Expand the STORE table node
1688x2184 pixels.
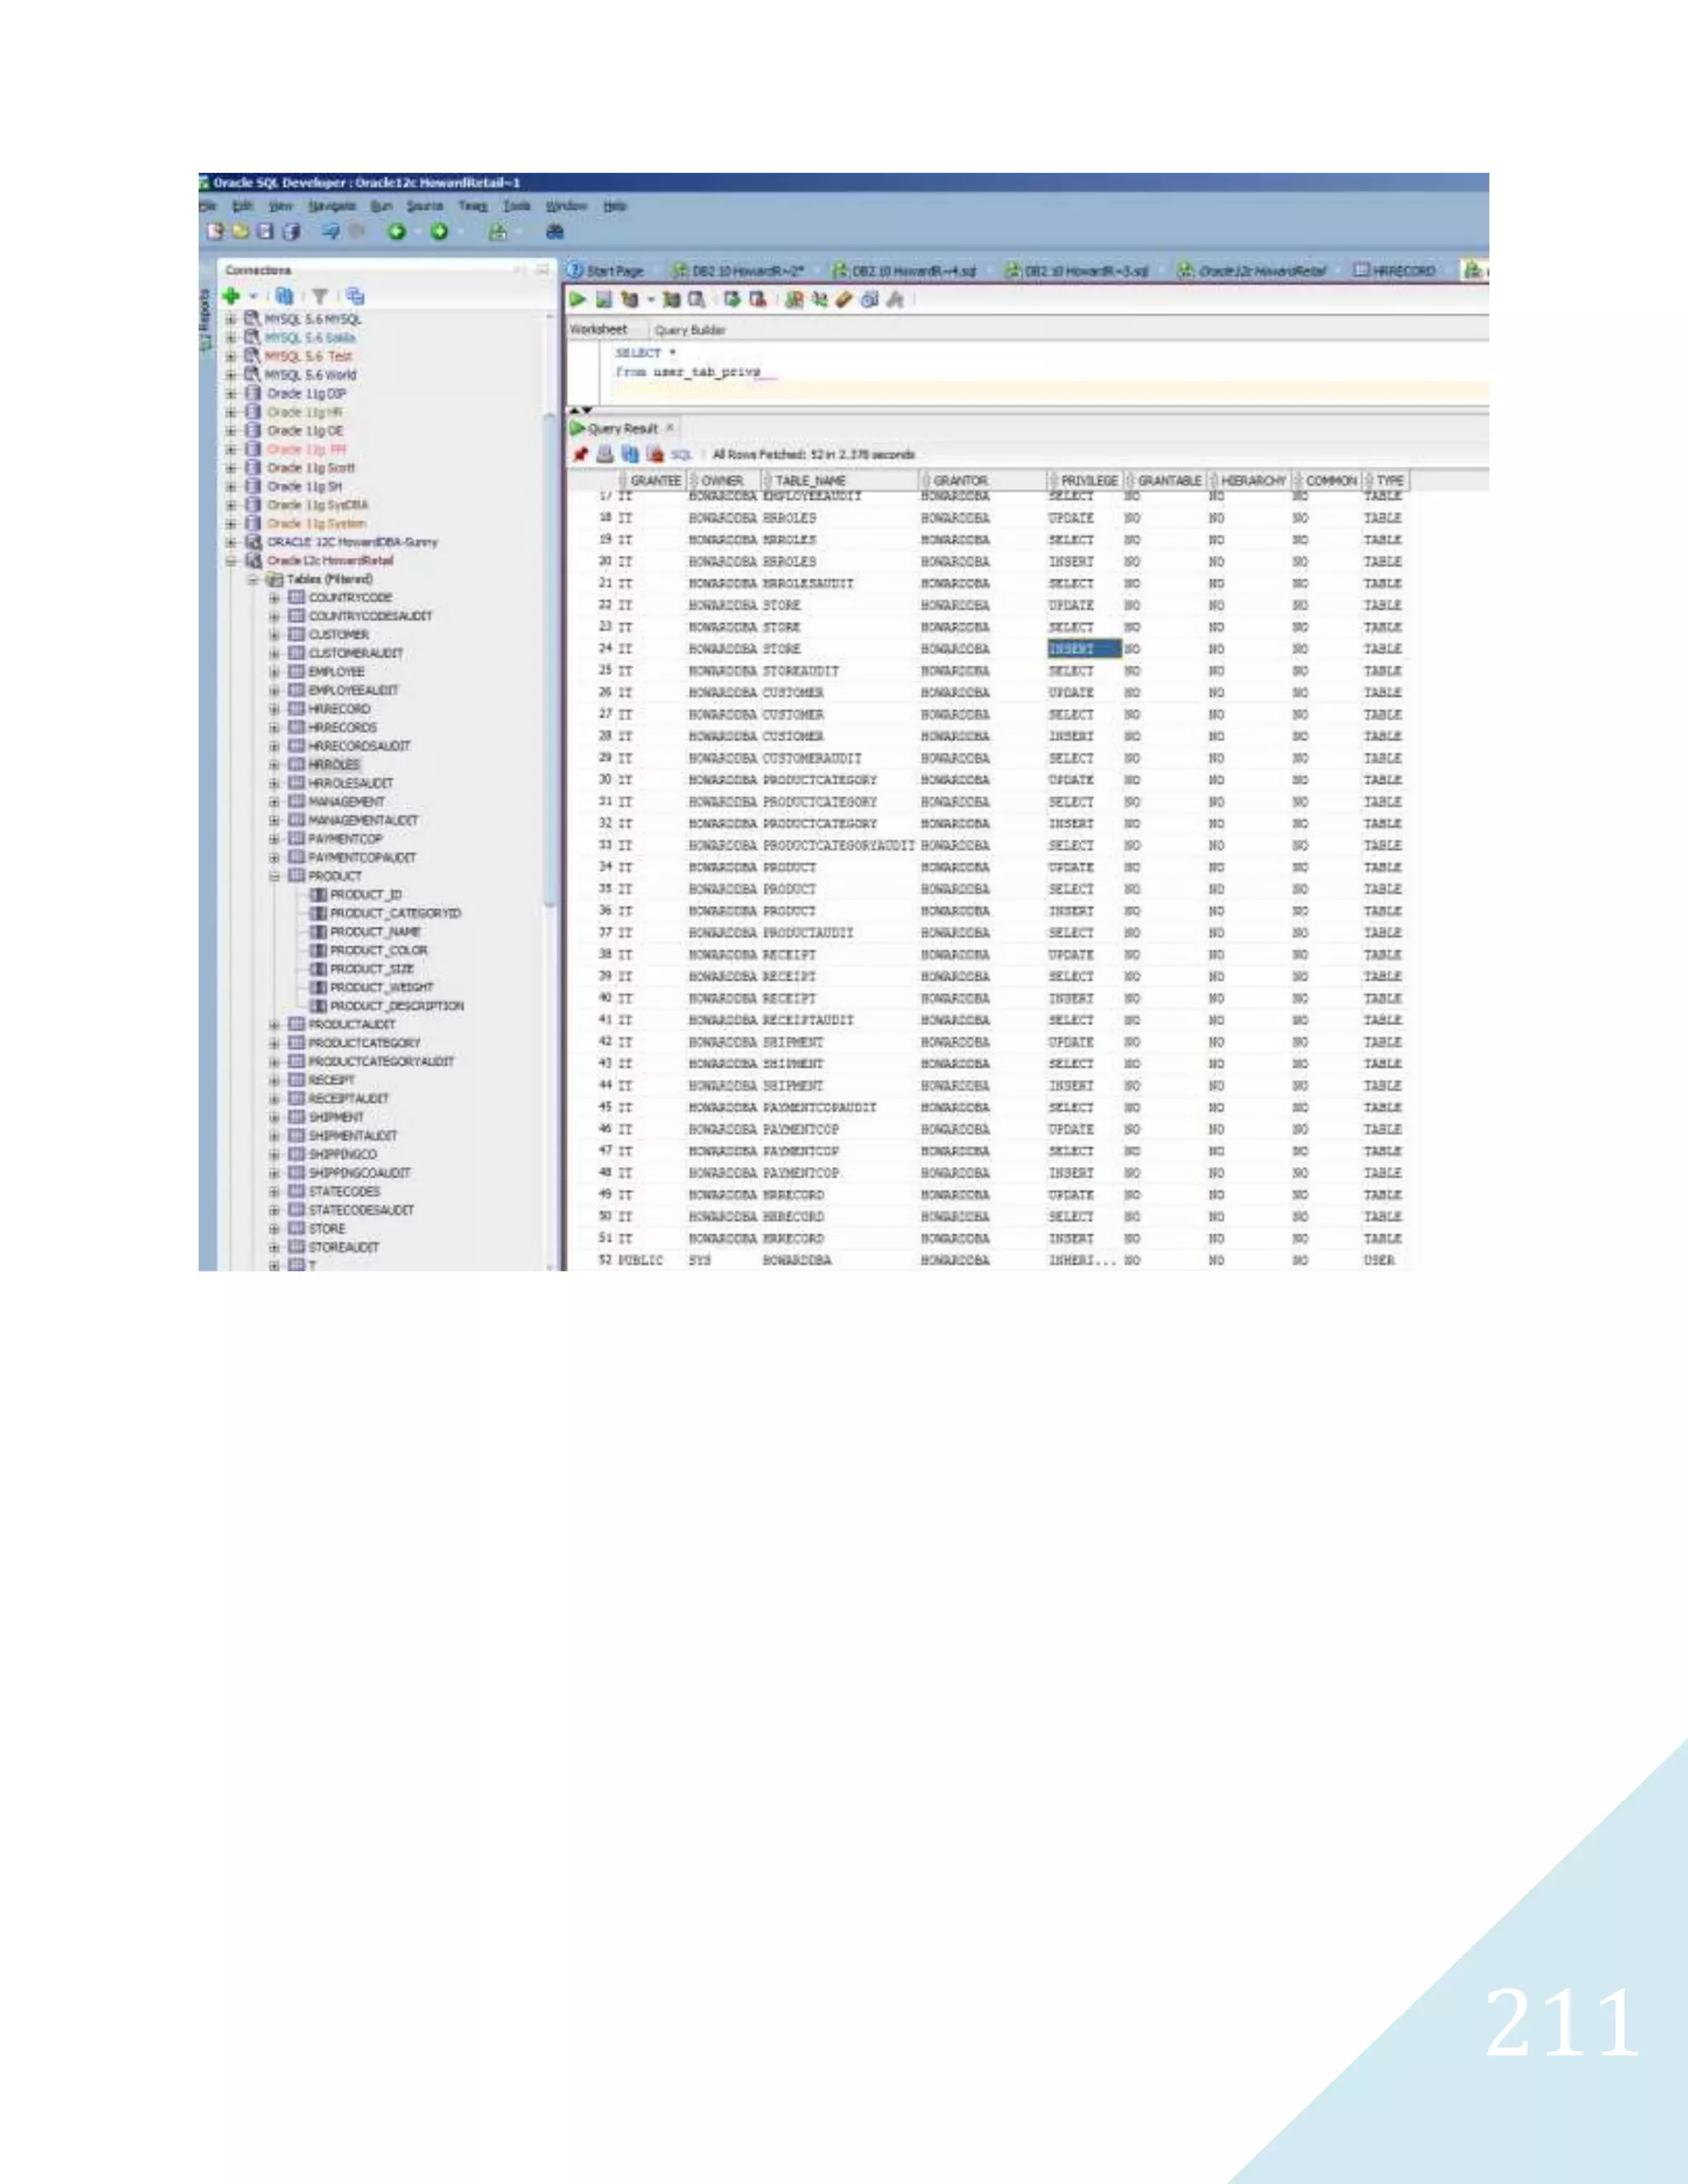274,1229
